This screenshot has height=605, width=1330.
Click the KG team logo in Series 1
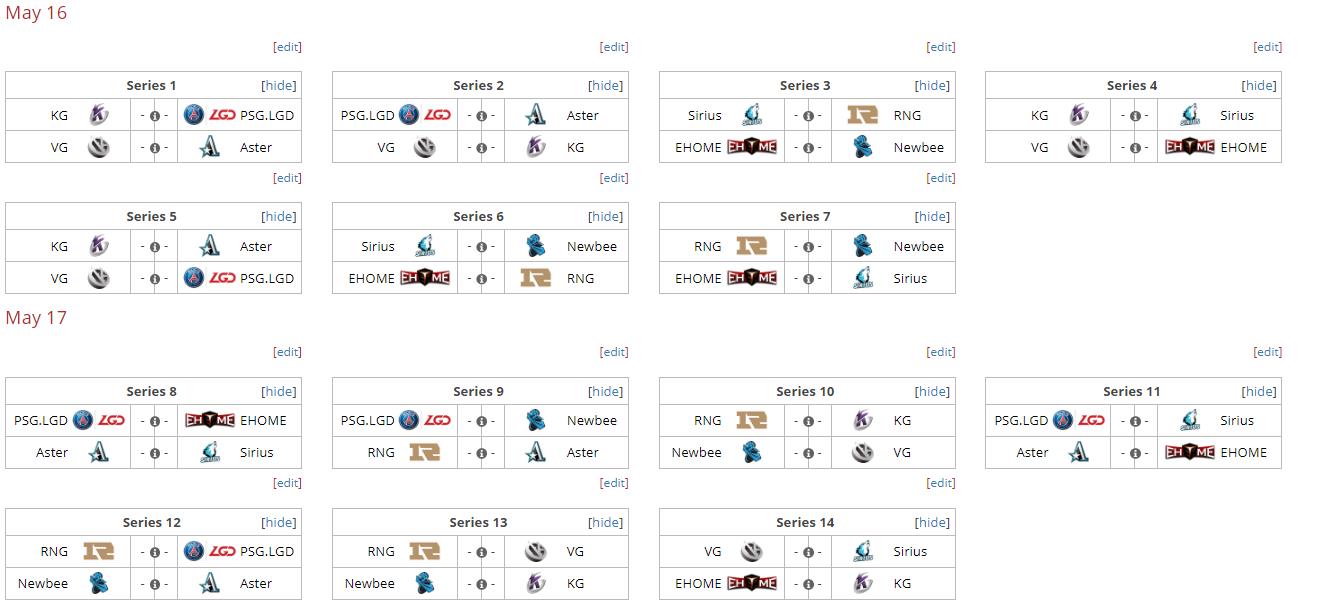click(99, 115)
